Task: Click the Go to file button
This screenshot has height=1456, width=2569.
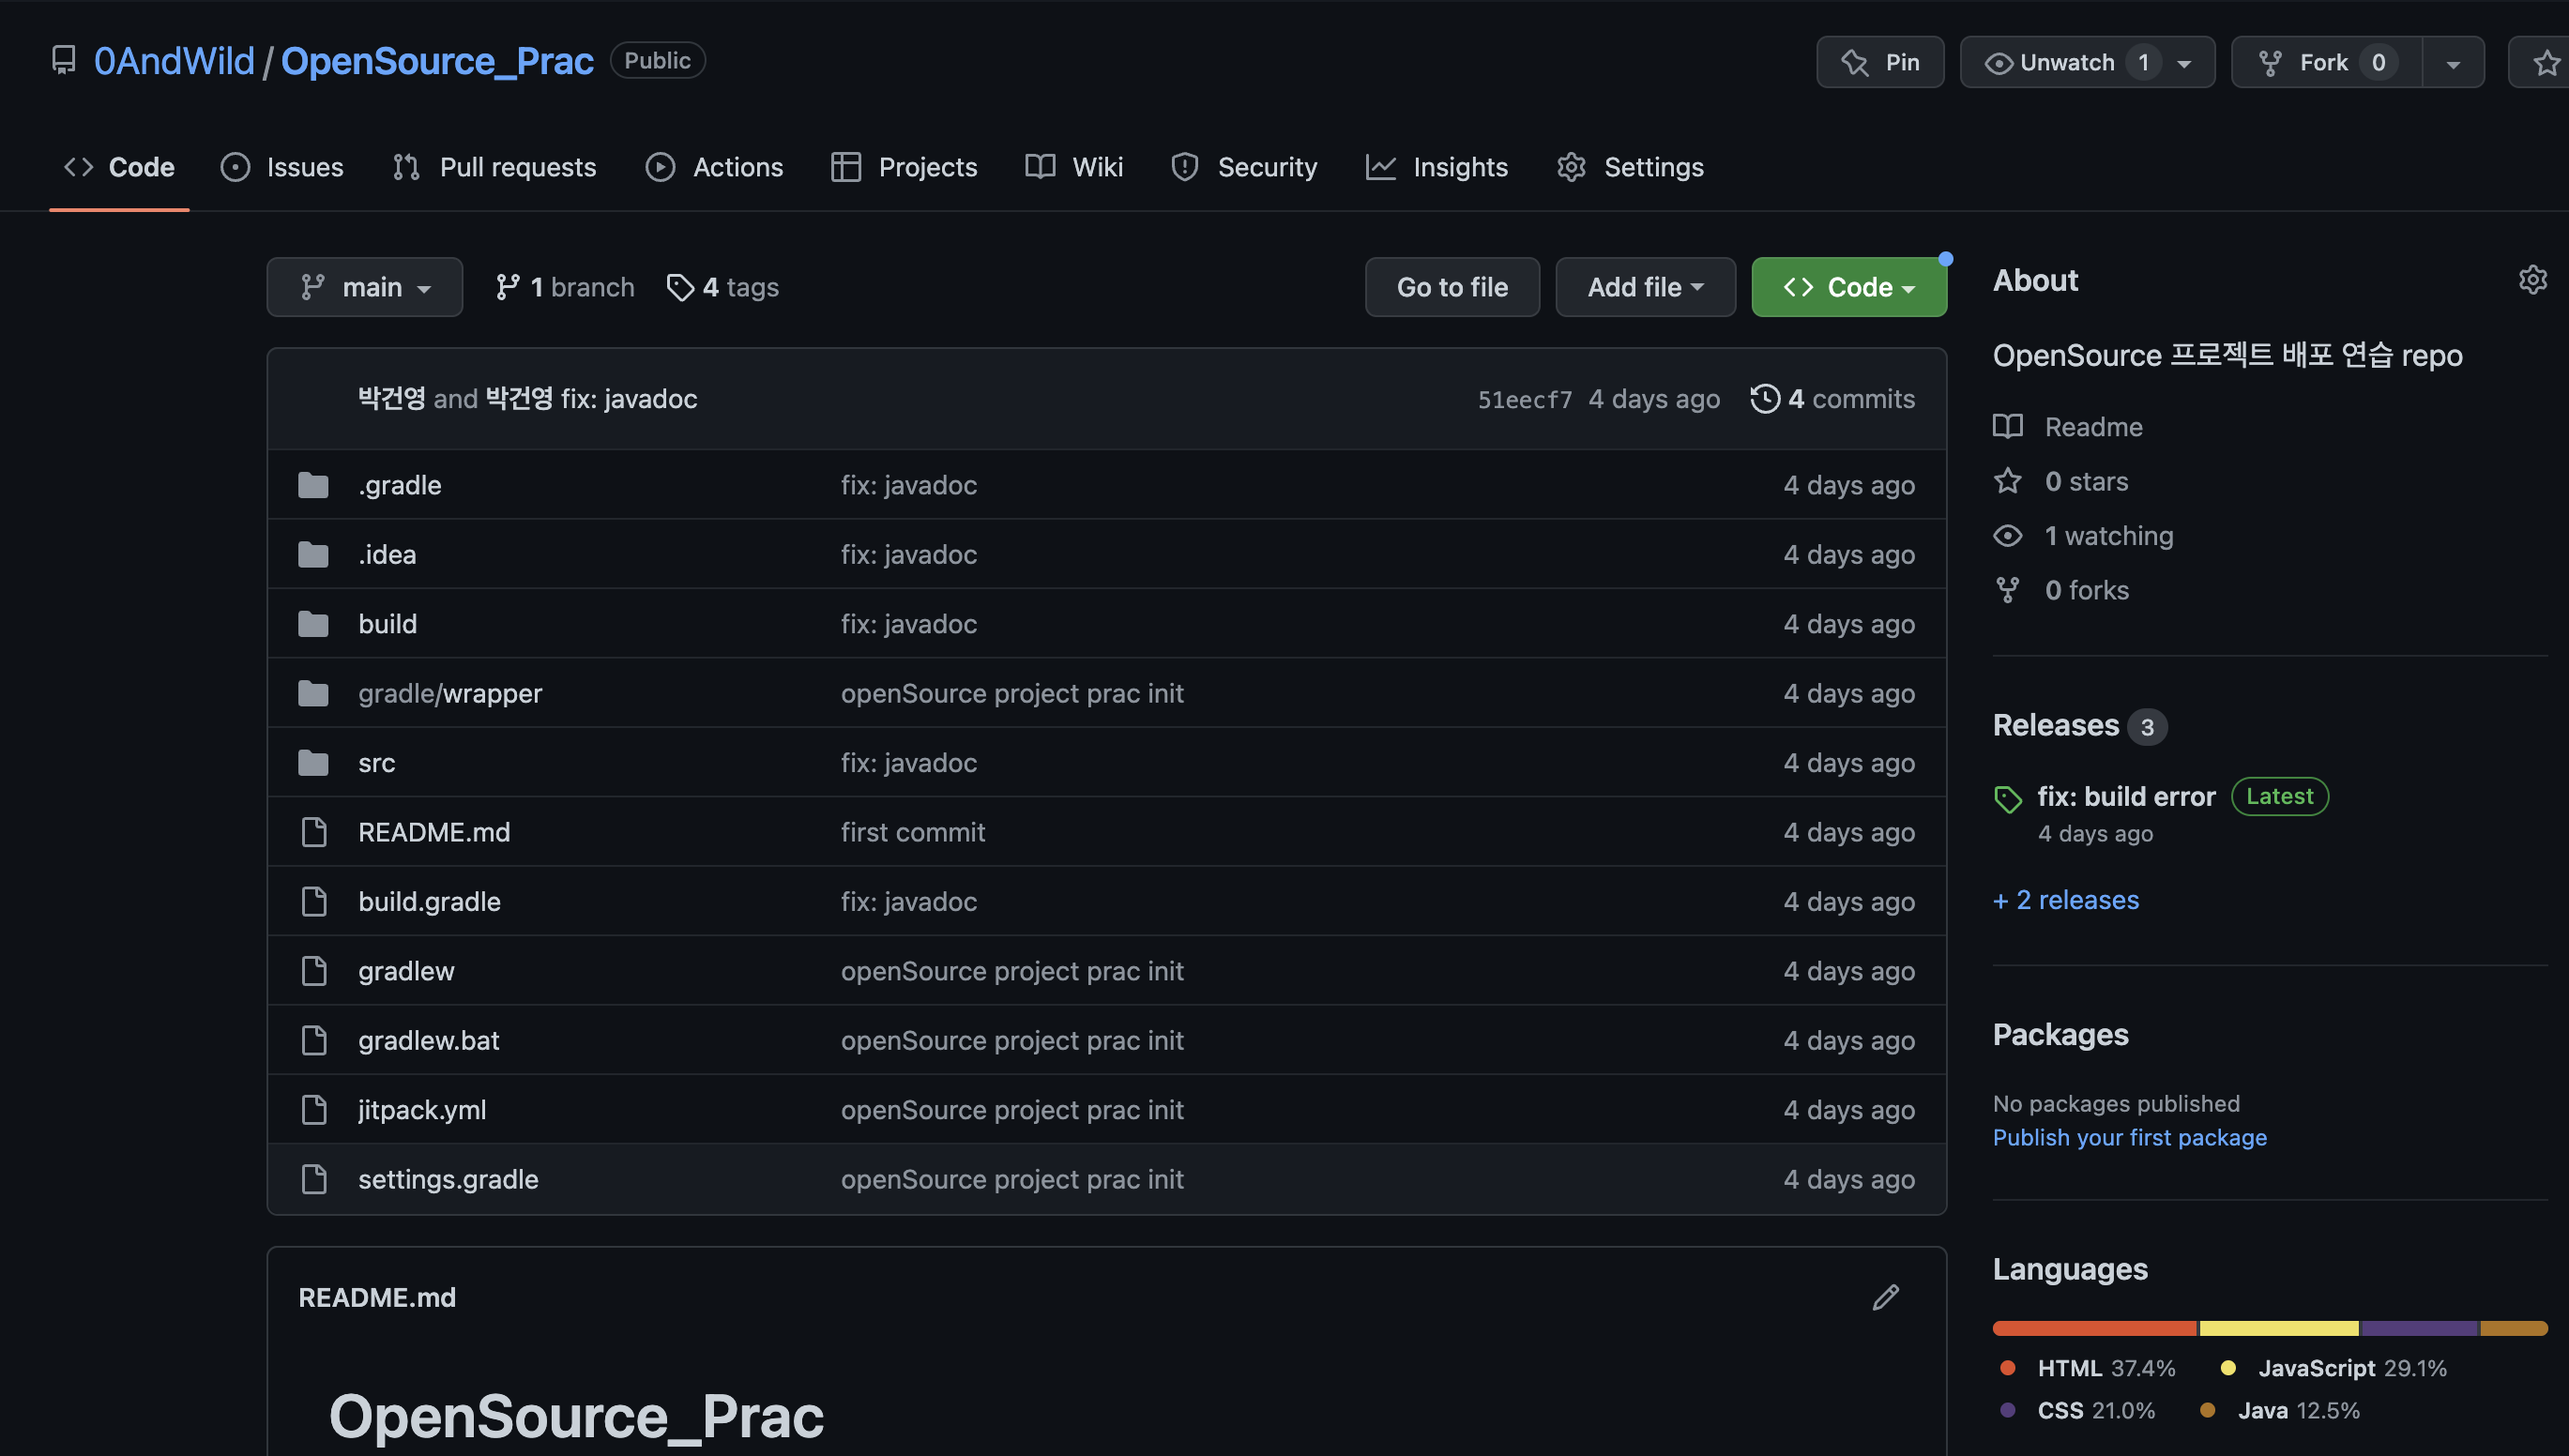Action: click(x=1452, y=288)
